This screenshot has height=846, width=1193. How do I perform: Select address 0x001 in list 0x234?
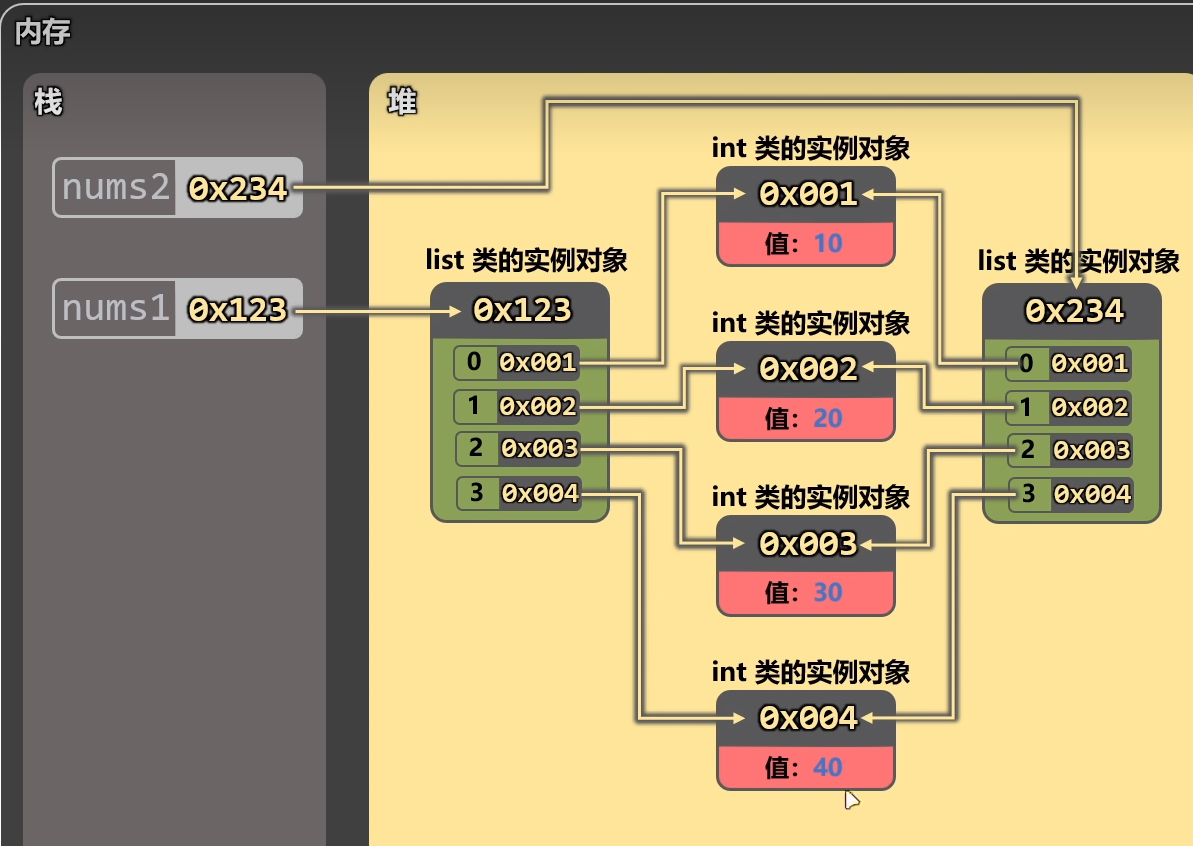click(x=1090, y=364)
